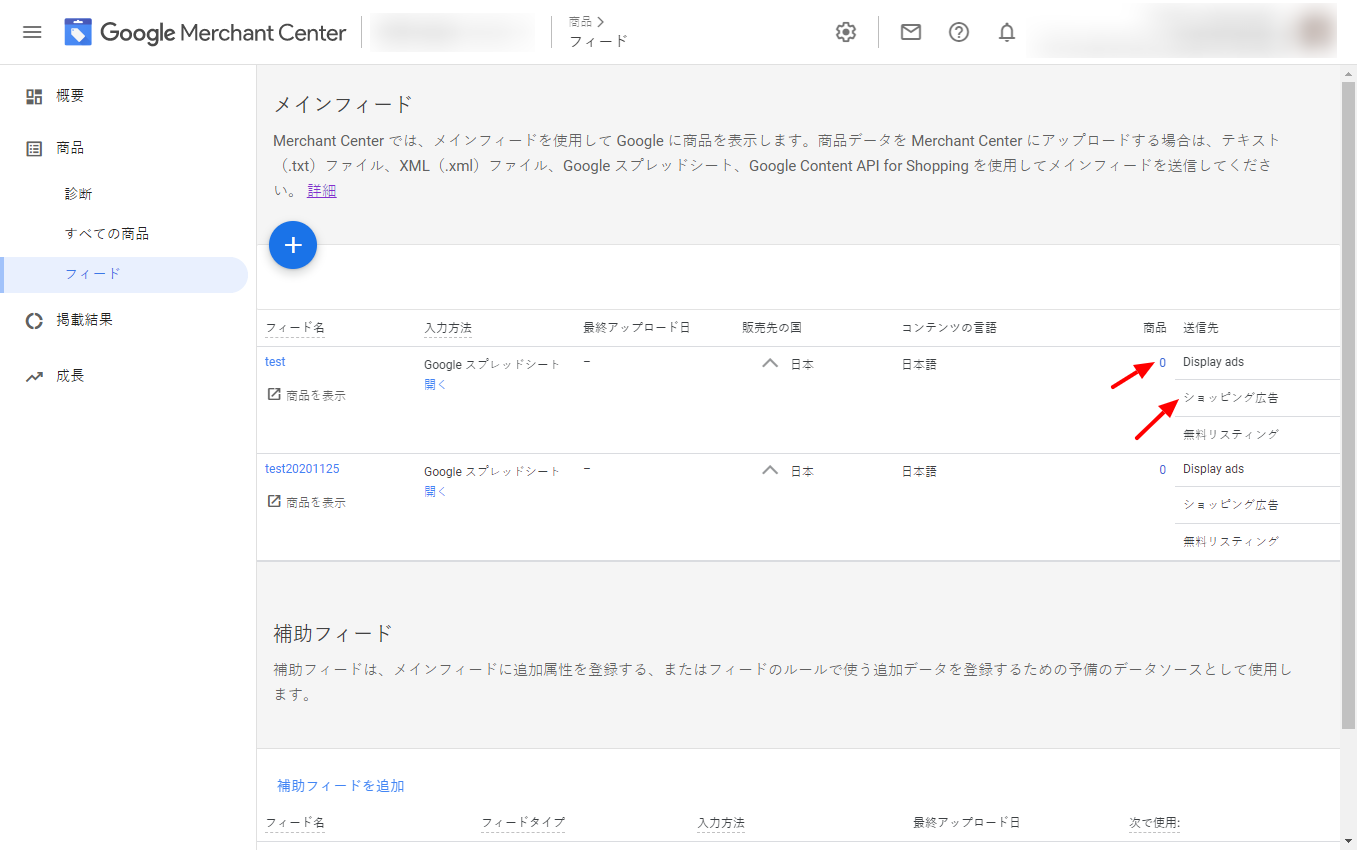Click the 最終アップロード日 header in main feeds
This screenshot has width=1357, height=850.
click(637, 328)
